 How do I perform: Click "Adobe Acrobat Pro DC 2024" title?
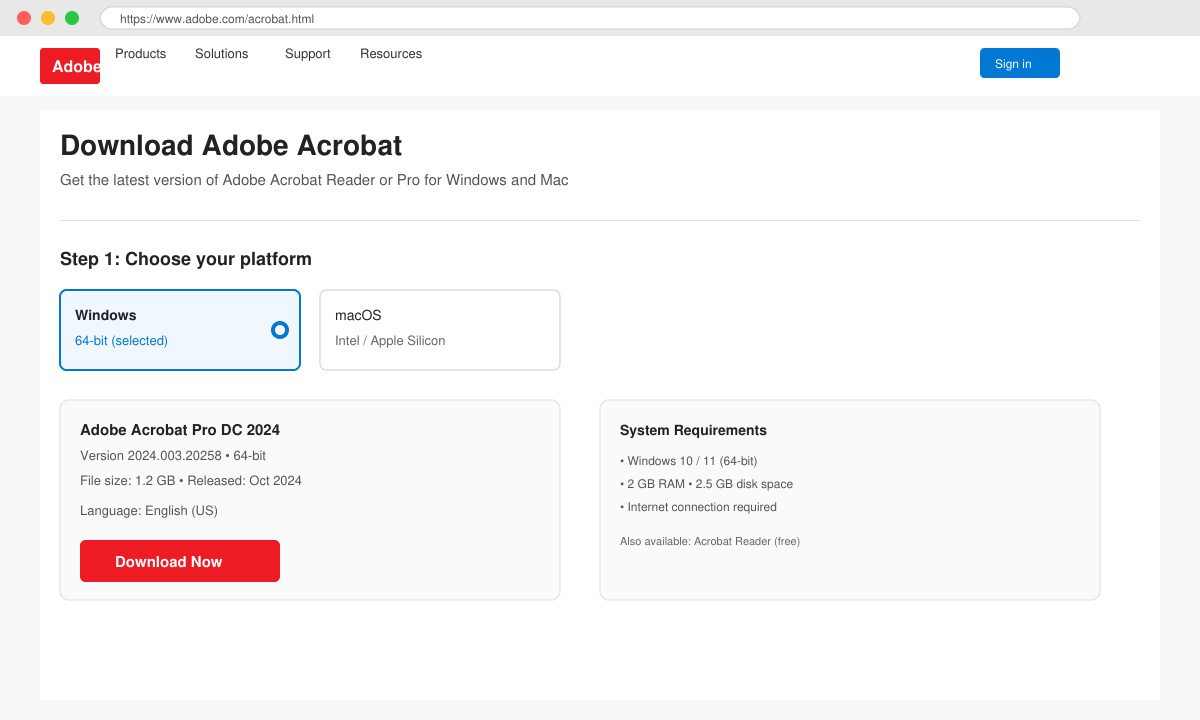click(180, 430)
